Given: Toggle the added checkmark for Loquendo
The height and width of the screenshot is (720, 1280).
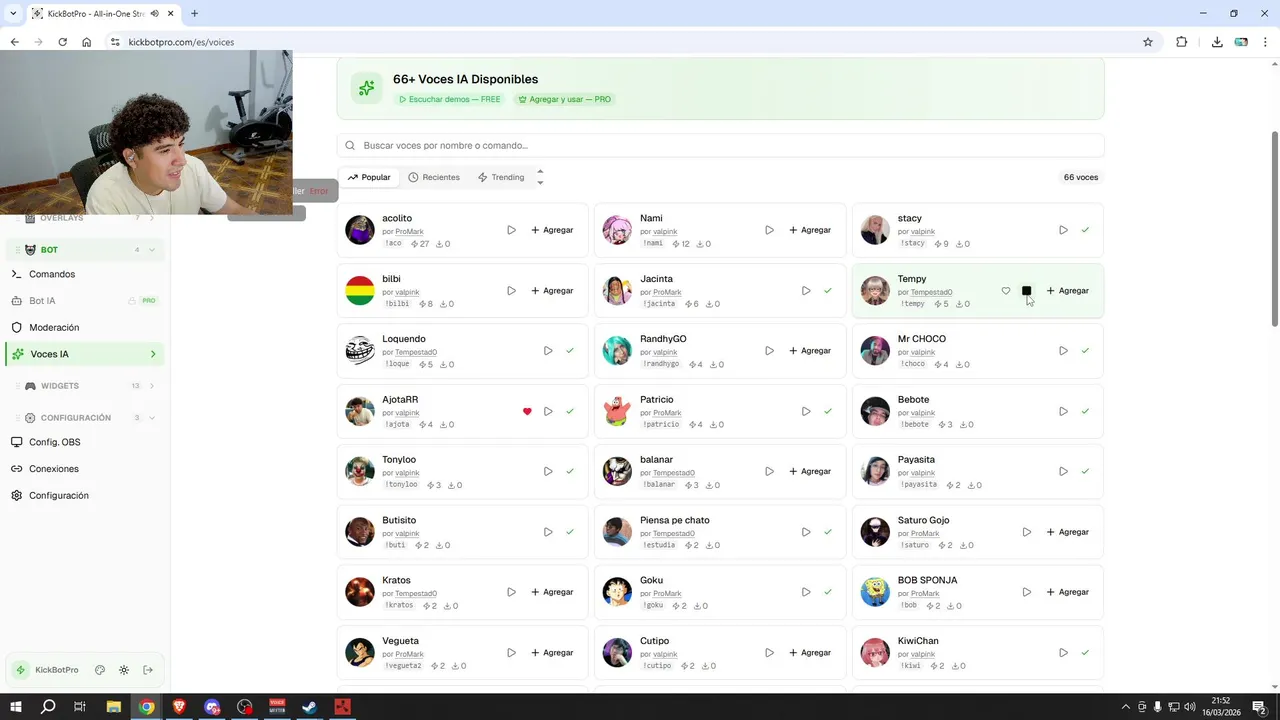Looking at the screenshot, I should 570,351.
